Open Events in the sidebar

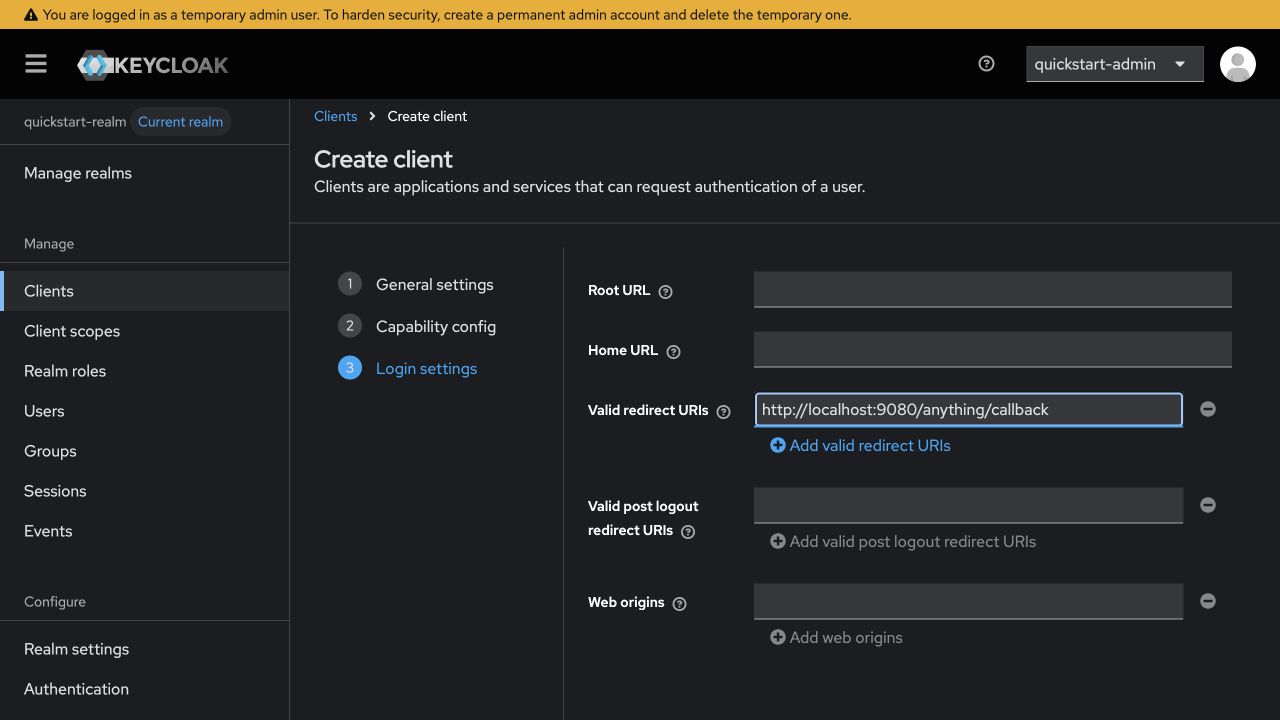pos(144,531)
